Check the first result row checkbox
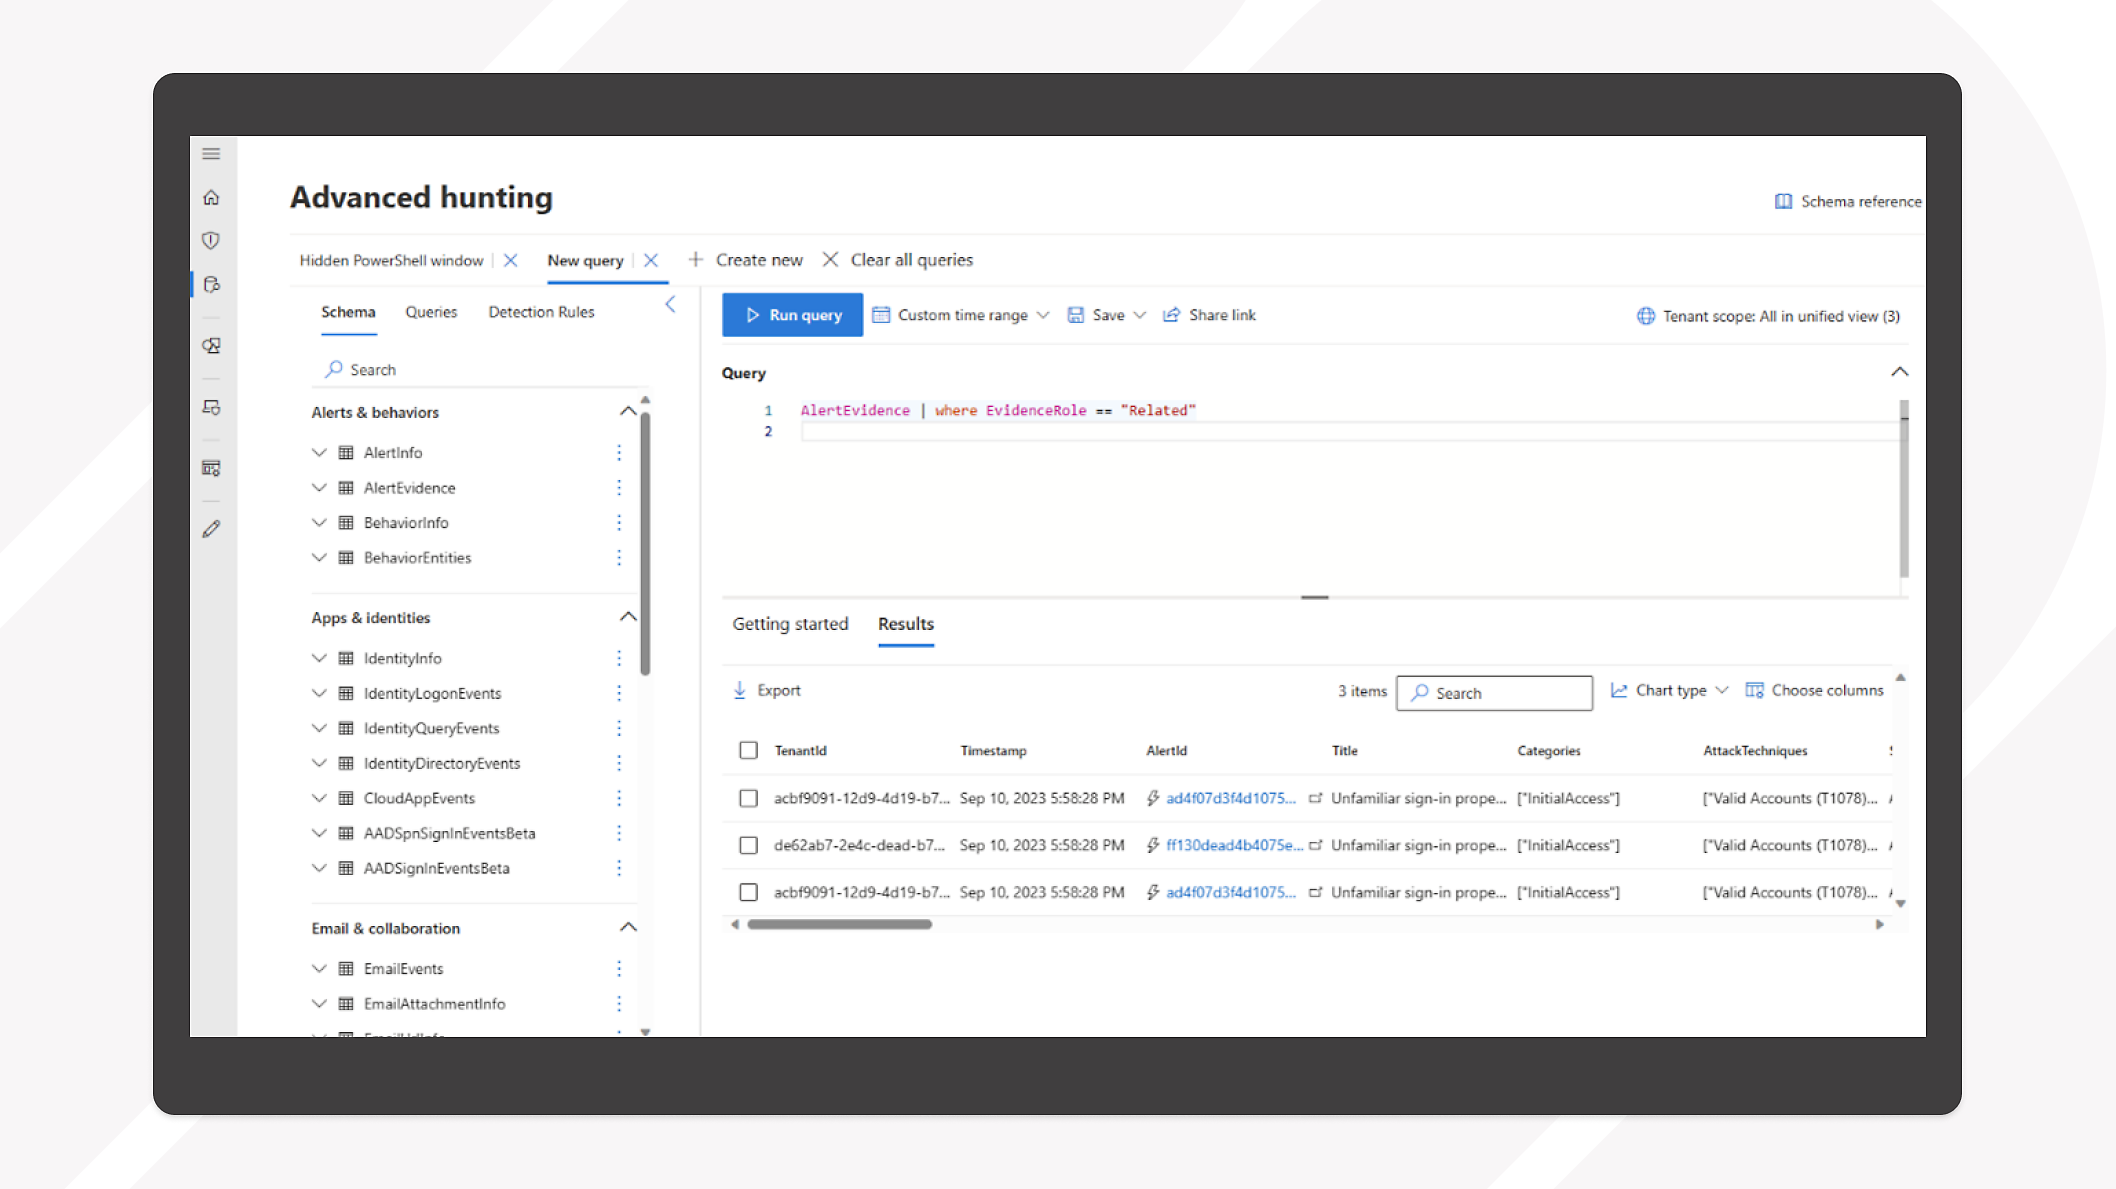The image size is (2116, 1189). point(748,798)
